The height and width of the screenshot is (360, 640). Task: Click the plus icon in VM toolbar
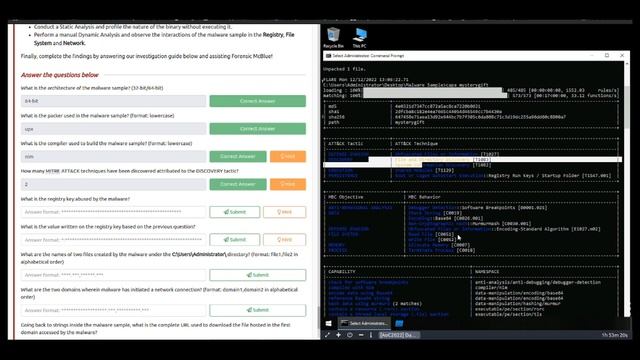[338, 335]
